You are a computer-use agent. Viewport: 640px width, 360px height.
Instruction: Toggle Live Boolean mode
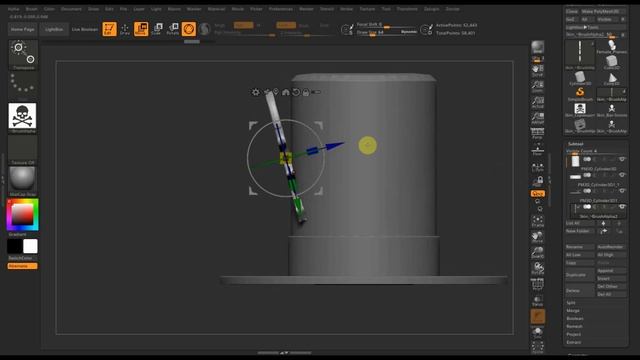pyautogui.click(x=85, y=29)
